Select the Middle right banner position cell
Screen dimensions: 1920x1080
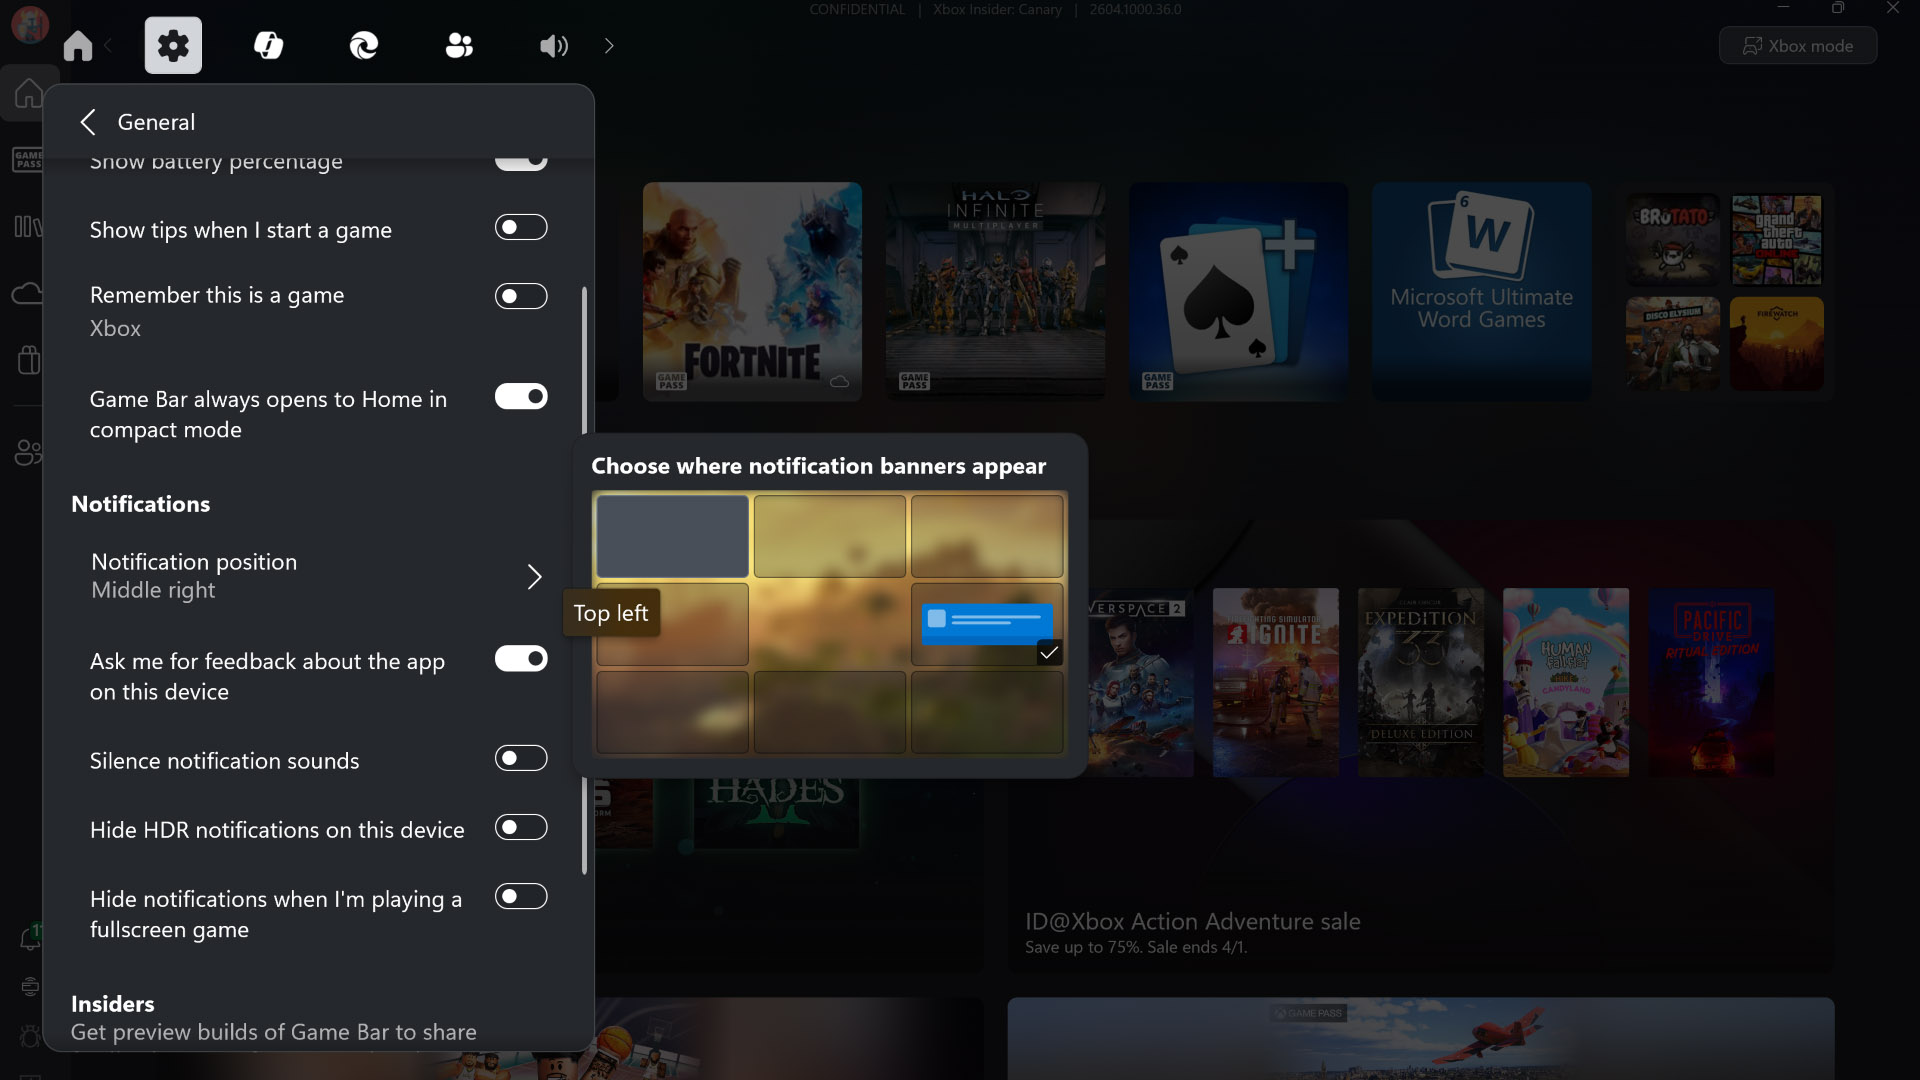click(986, 624)
